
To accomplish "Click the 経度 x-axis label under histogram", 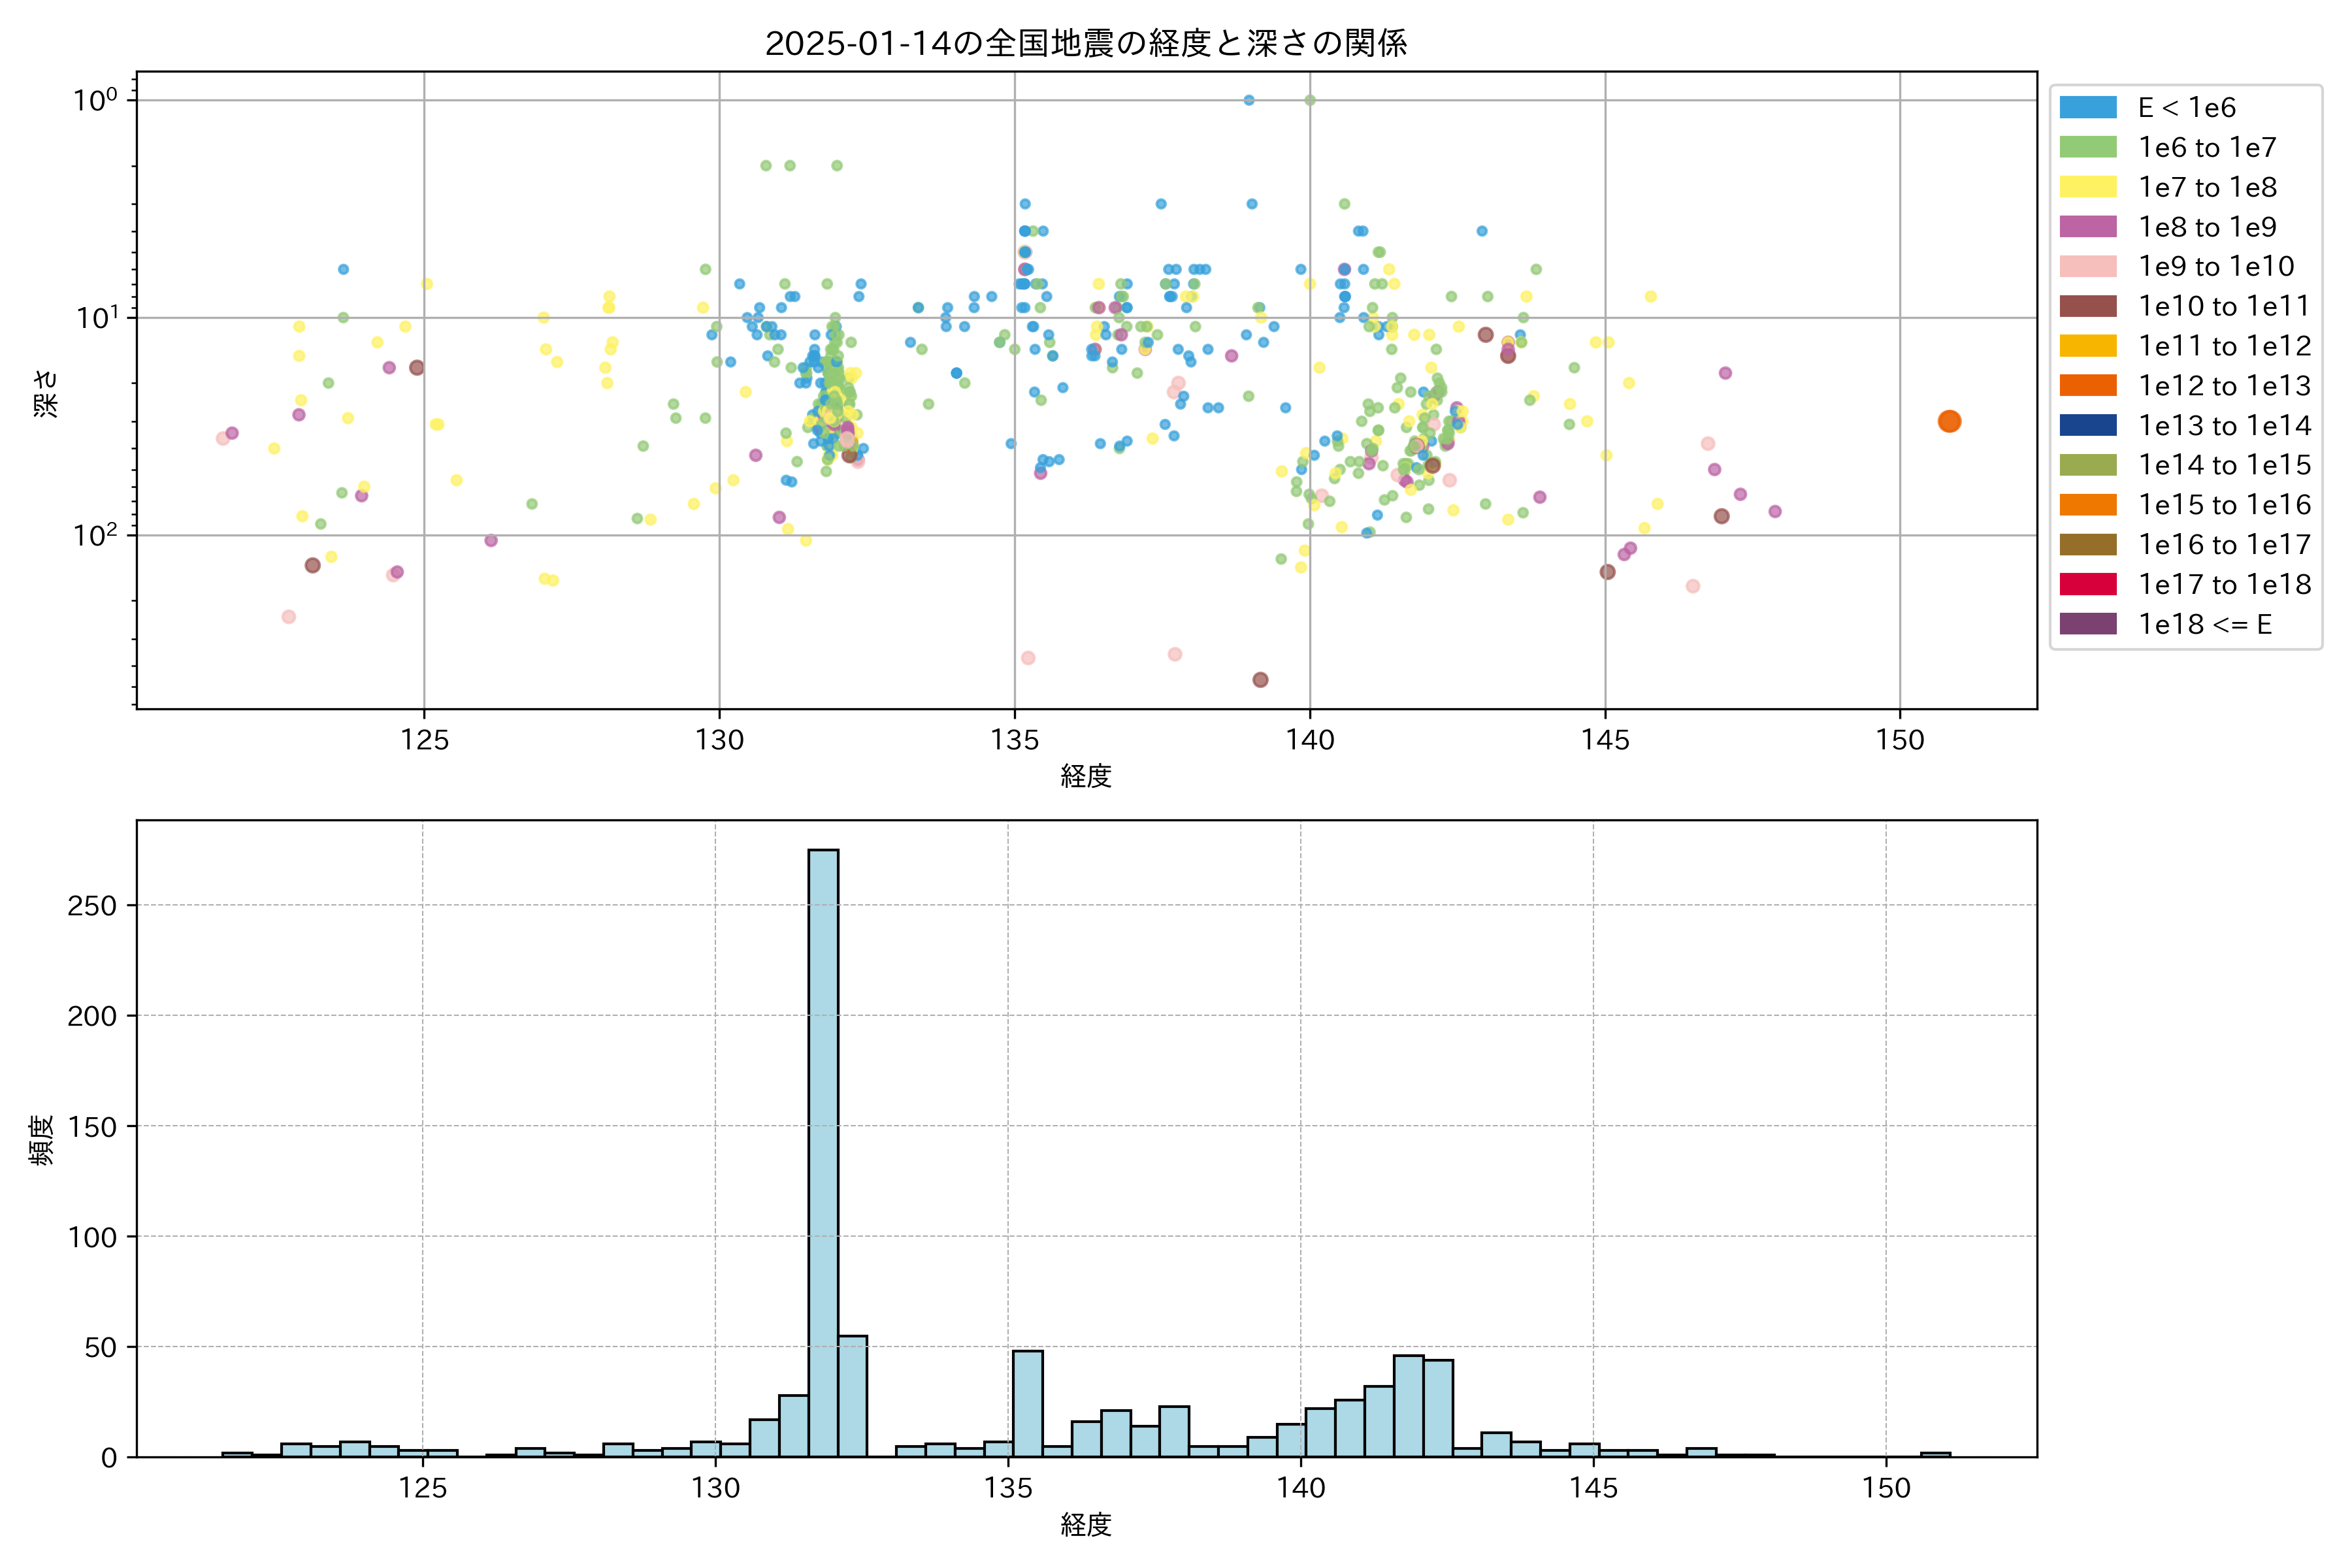I will point(1086,1525).
